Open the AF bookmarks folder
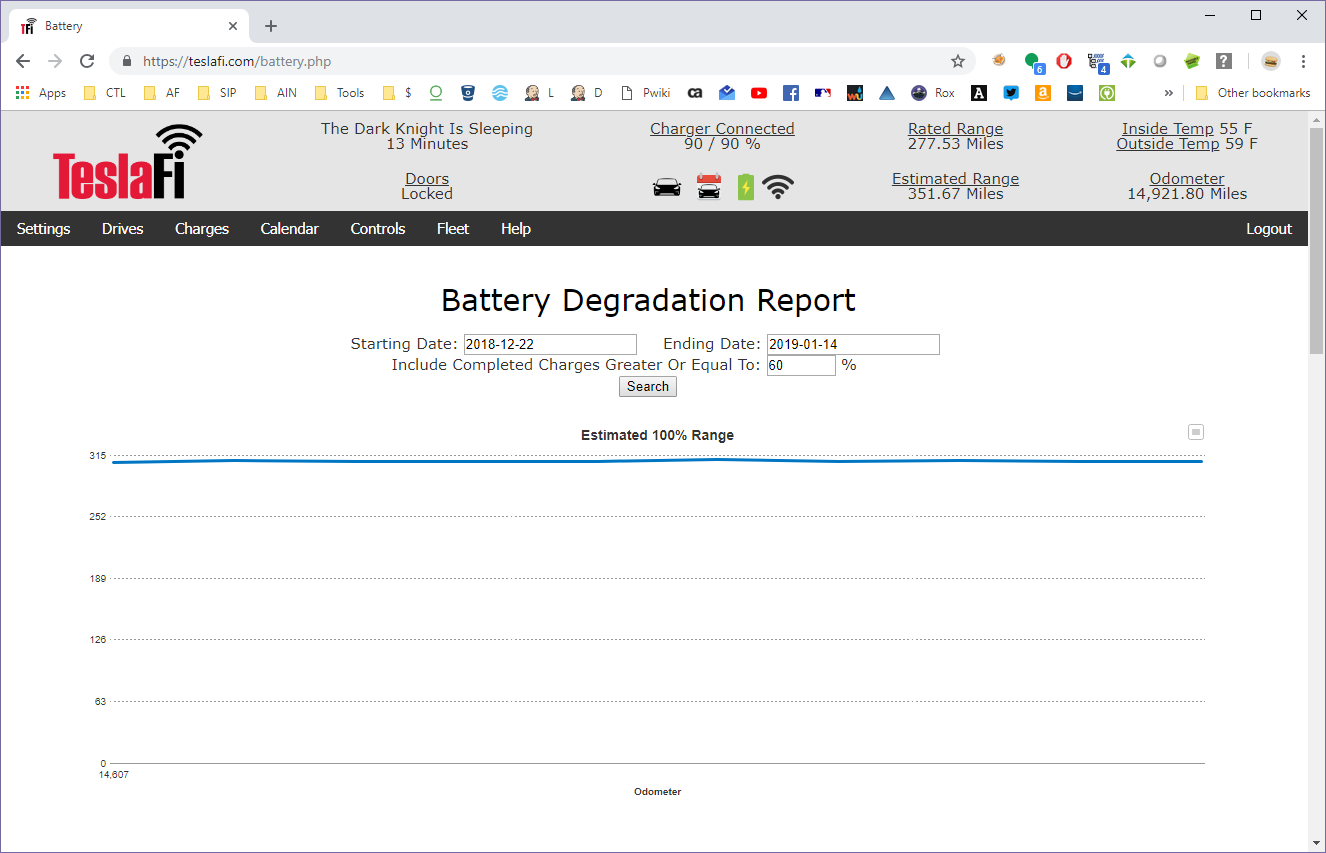This screenshot has height=853, width=1326. [x=162, y=93]
